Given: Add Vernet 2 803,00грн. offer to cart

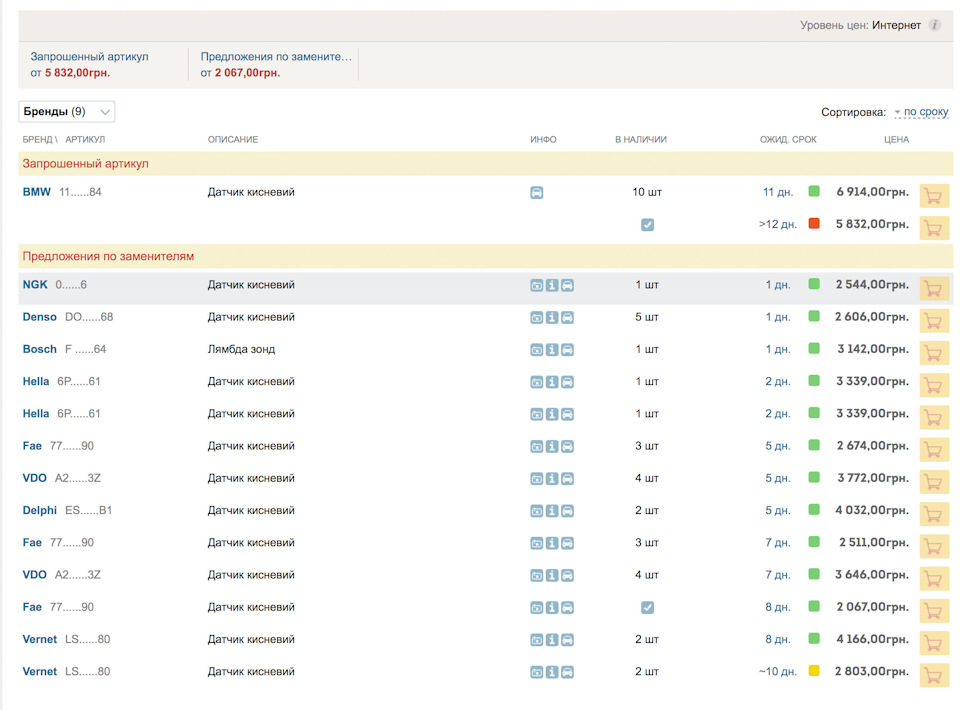Looking at the screenshot, I should click(x=934, y=675).
